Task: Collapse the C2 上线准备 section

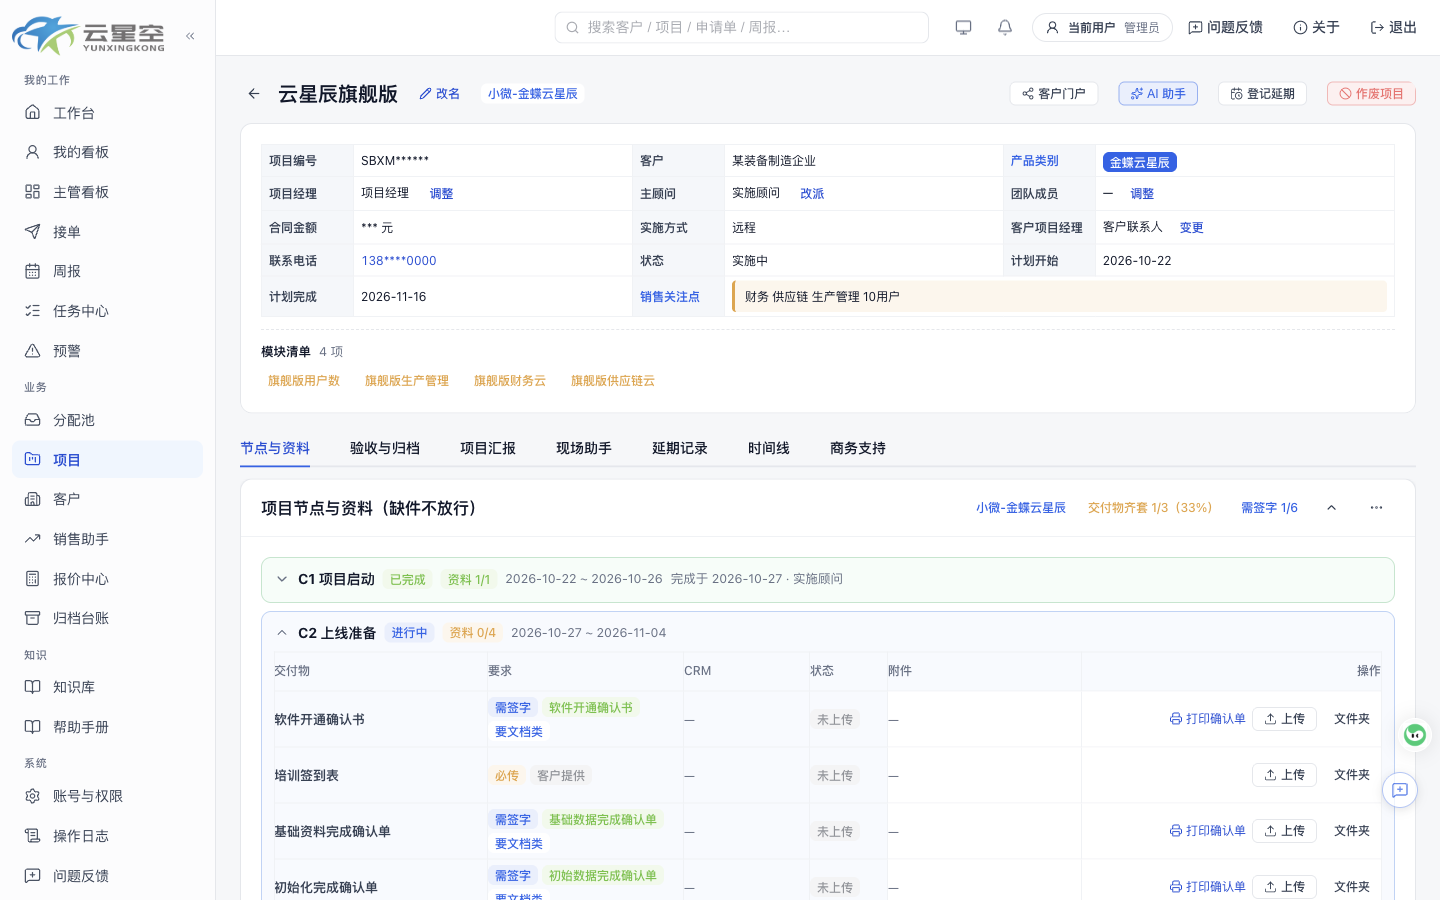Action: (x=282, y=633)
